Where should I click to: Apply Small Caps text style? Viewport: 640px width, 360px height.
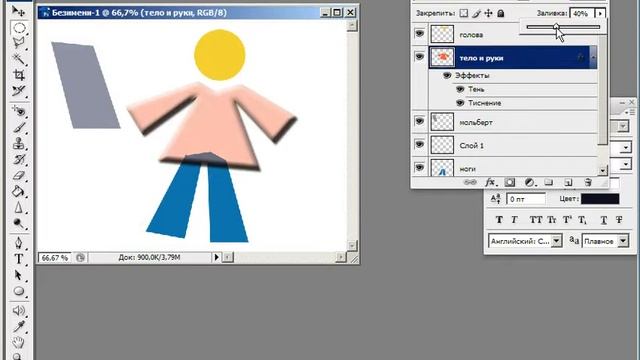pyautogui.click(x=551, y=220)
